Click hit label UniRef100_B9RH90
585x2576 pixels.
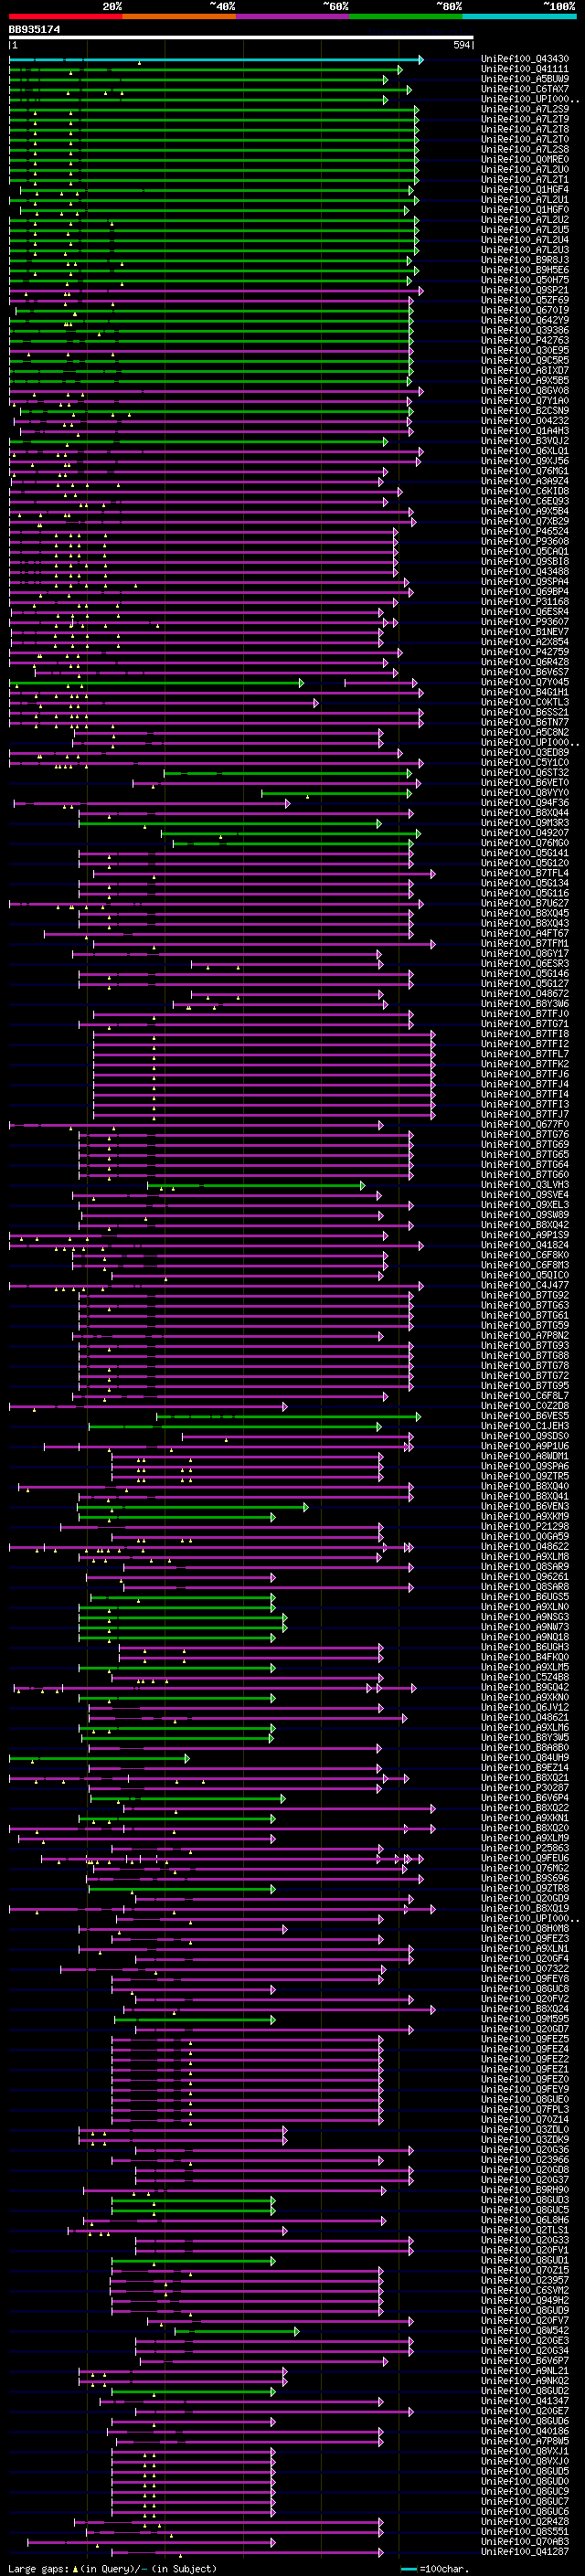pos(525,2190)
